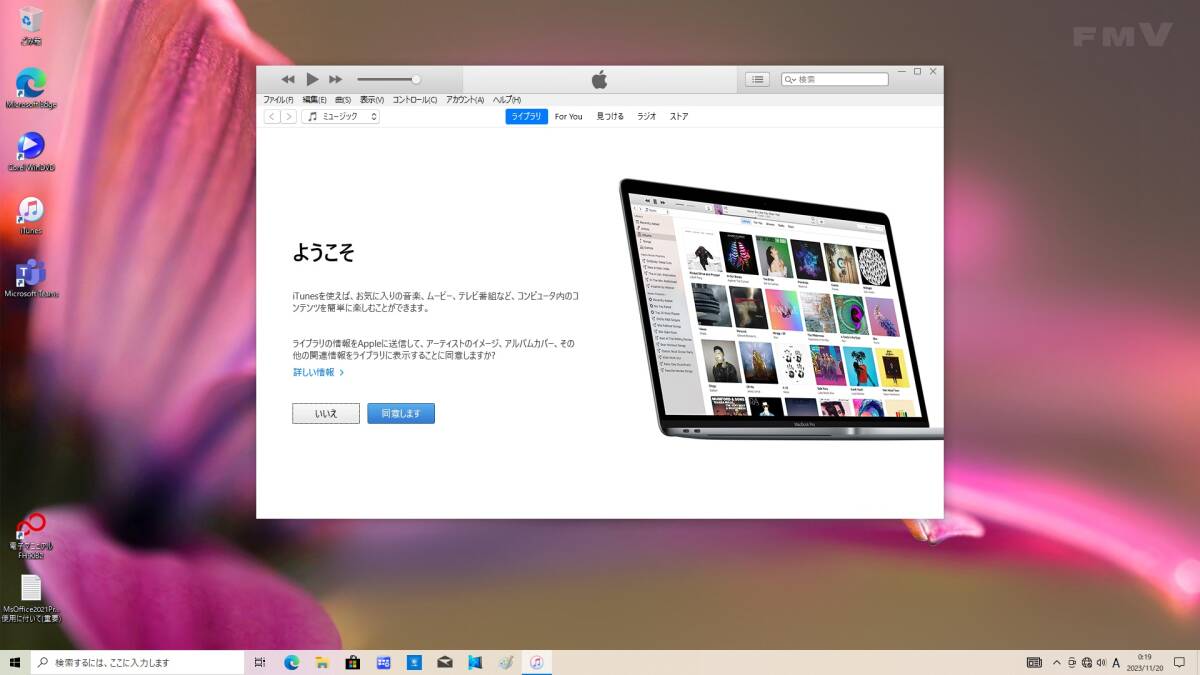This screenshot has width=1200, height=675.
Task: Open the Up Next list view icon
Action: coord(757,79)
